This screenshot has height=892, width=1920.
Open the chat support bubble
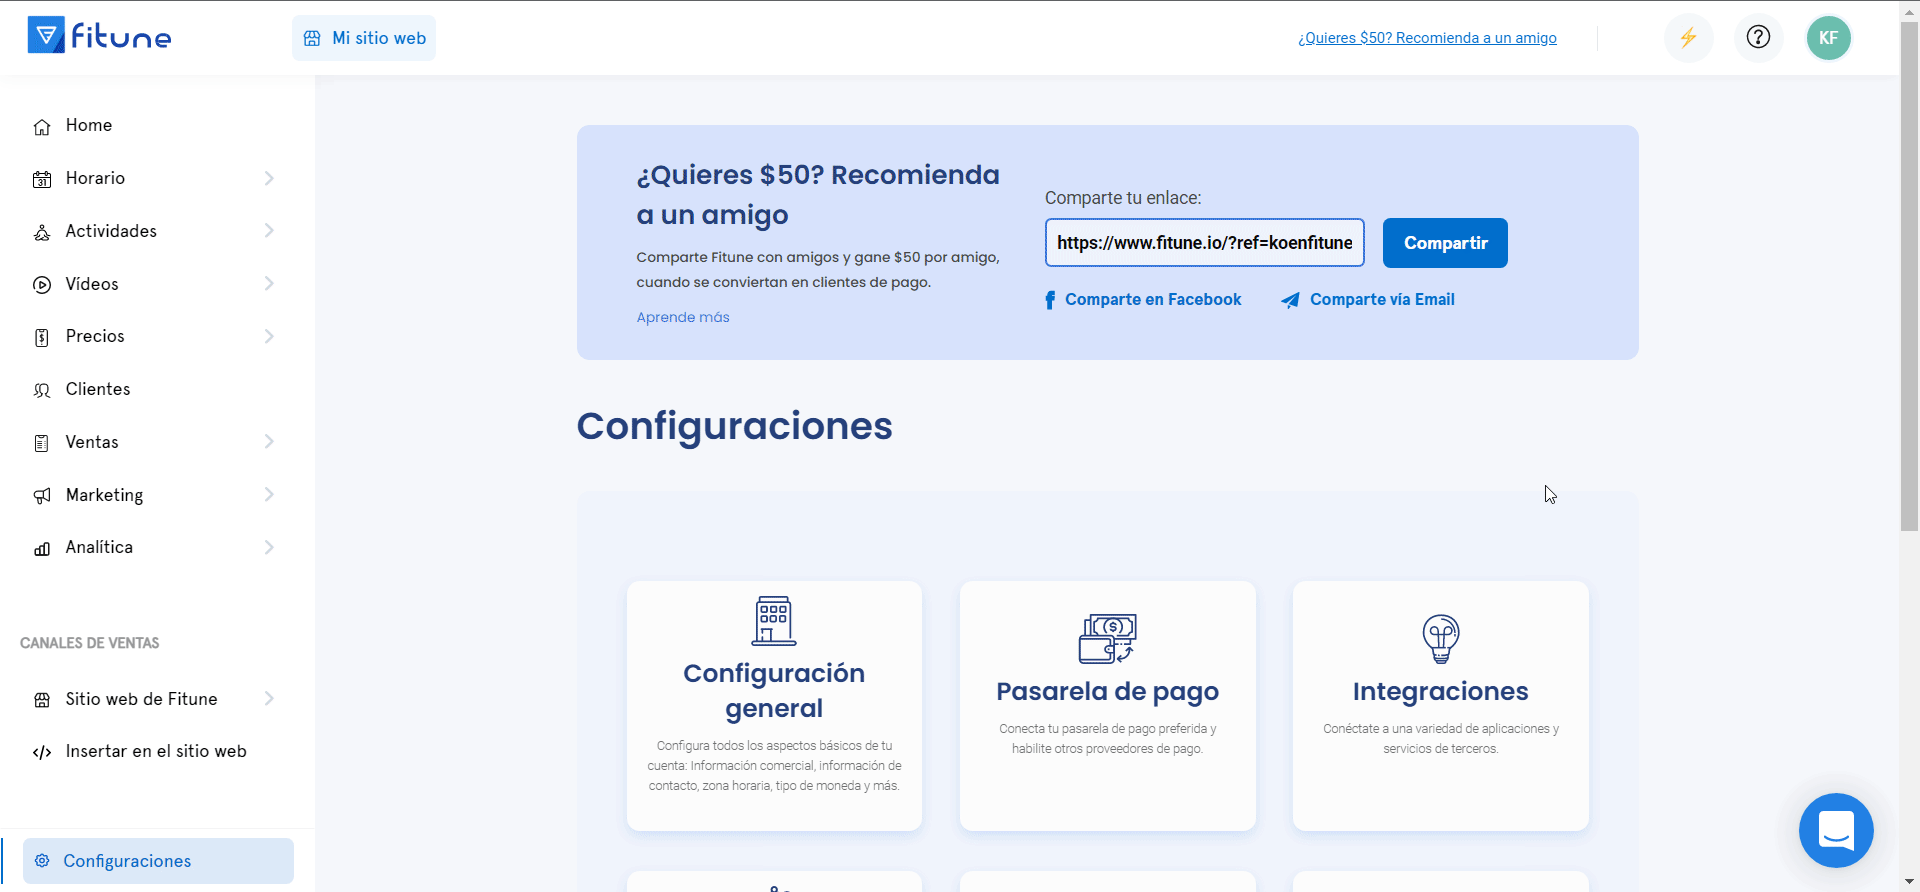1836,830
